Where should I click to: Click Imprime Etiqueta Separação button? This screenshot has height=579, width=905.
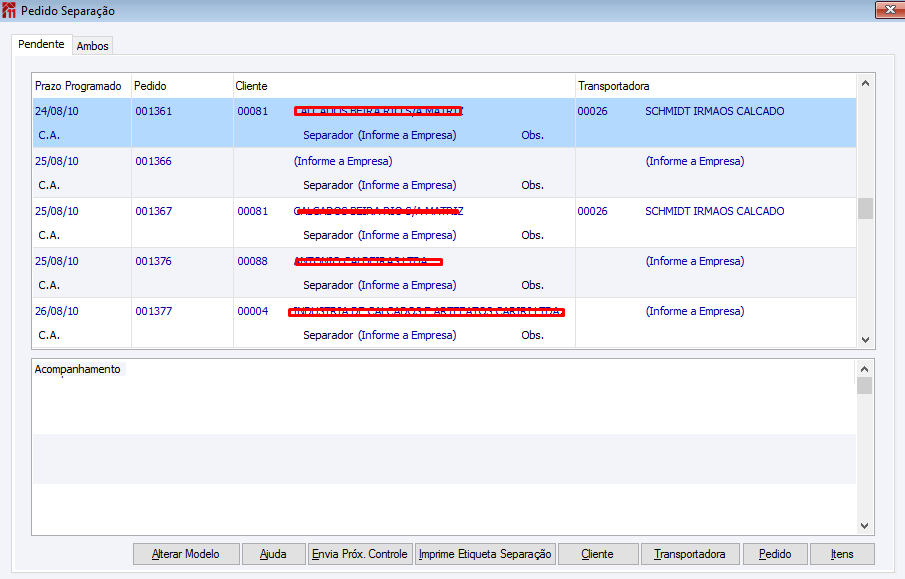click(x=485, y=554)
